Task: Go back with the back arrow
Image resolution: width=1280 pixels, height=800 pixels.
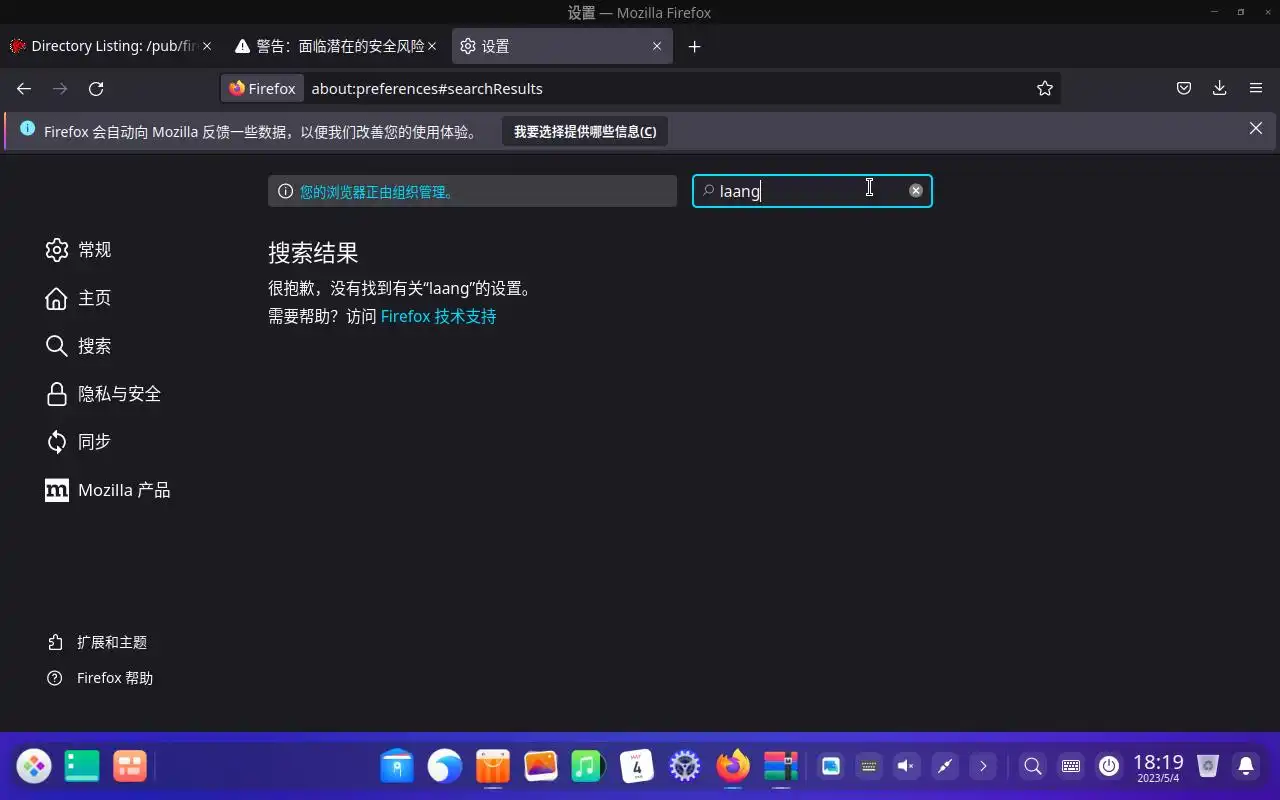Action: click(24, 88)
